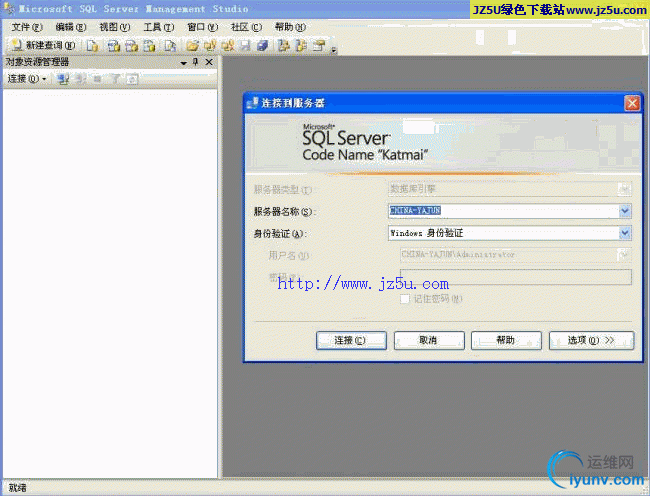Click the 用户名 field

[x=509, y=254]
